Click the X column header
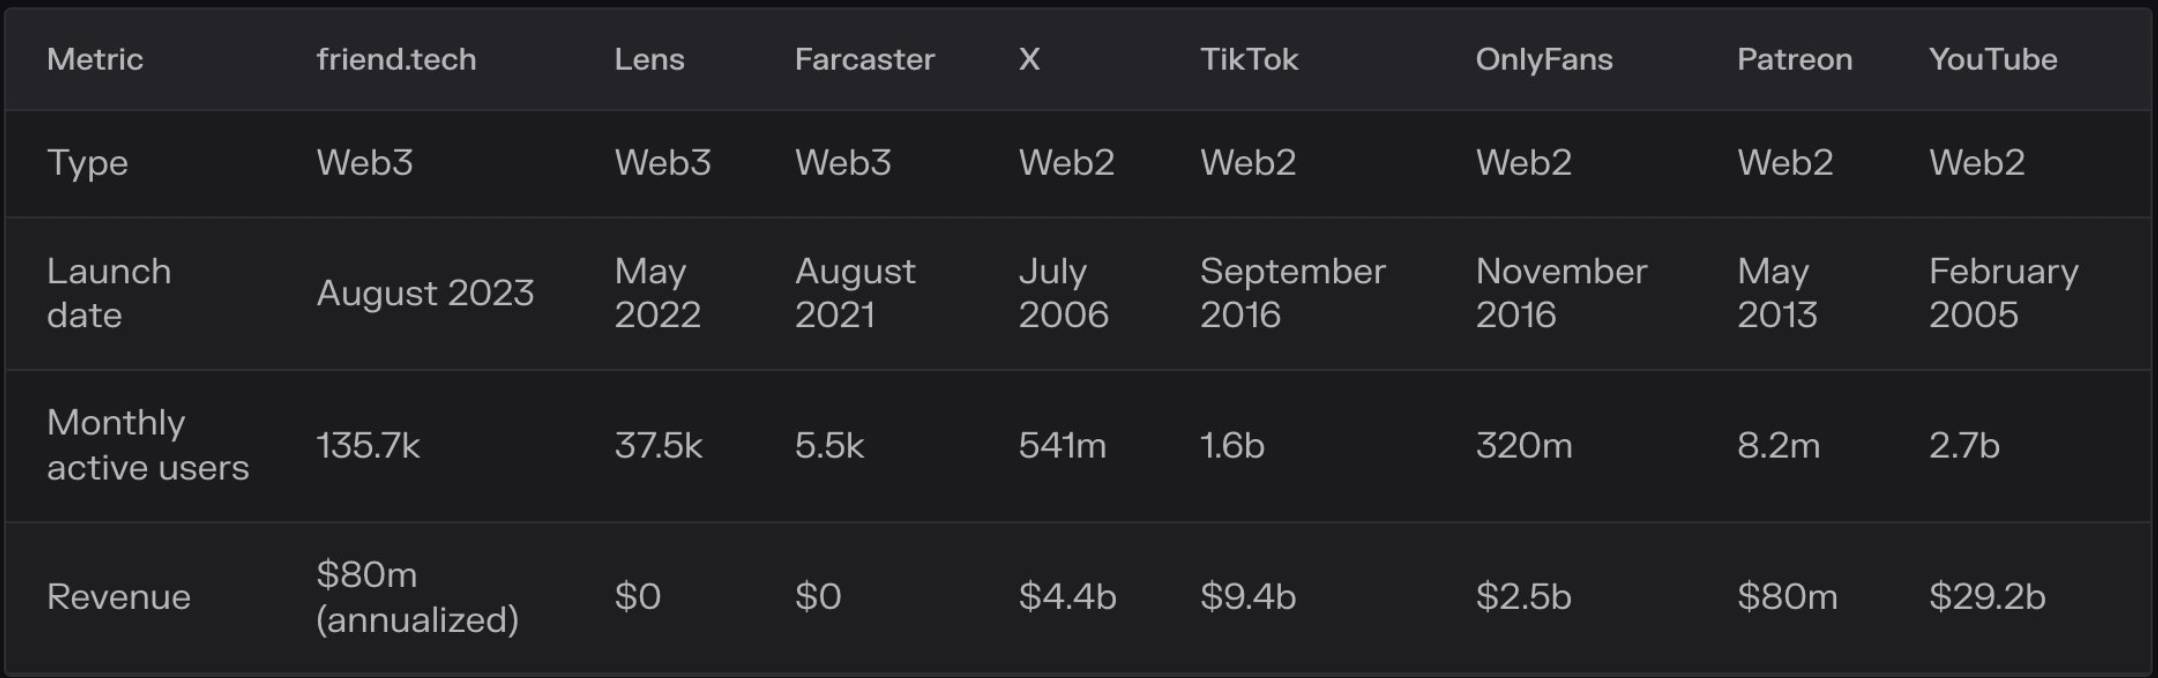 1029,59
